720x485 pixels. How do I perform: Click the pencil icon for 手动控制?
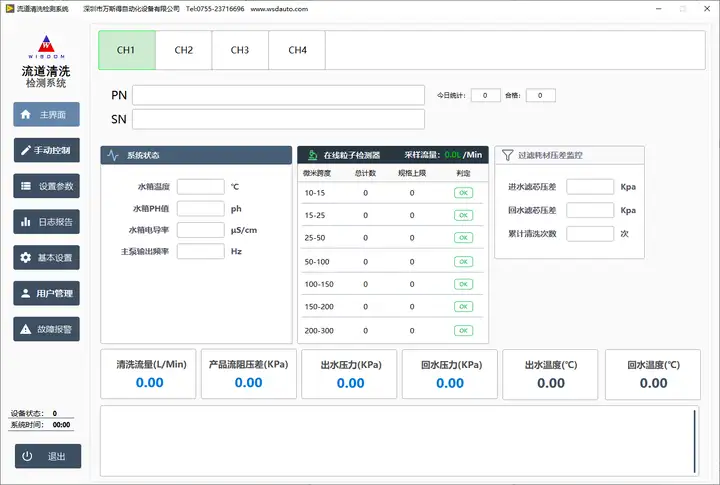coord(26,150)
